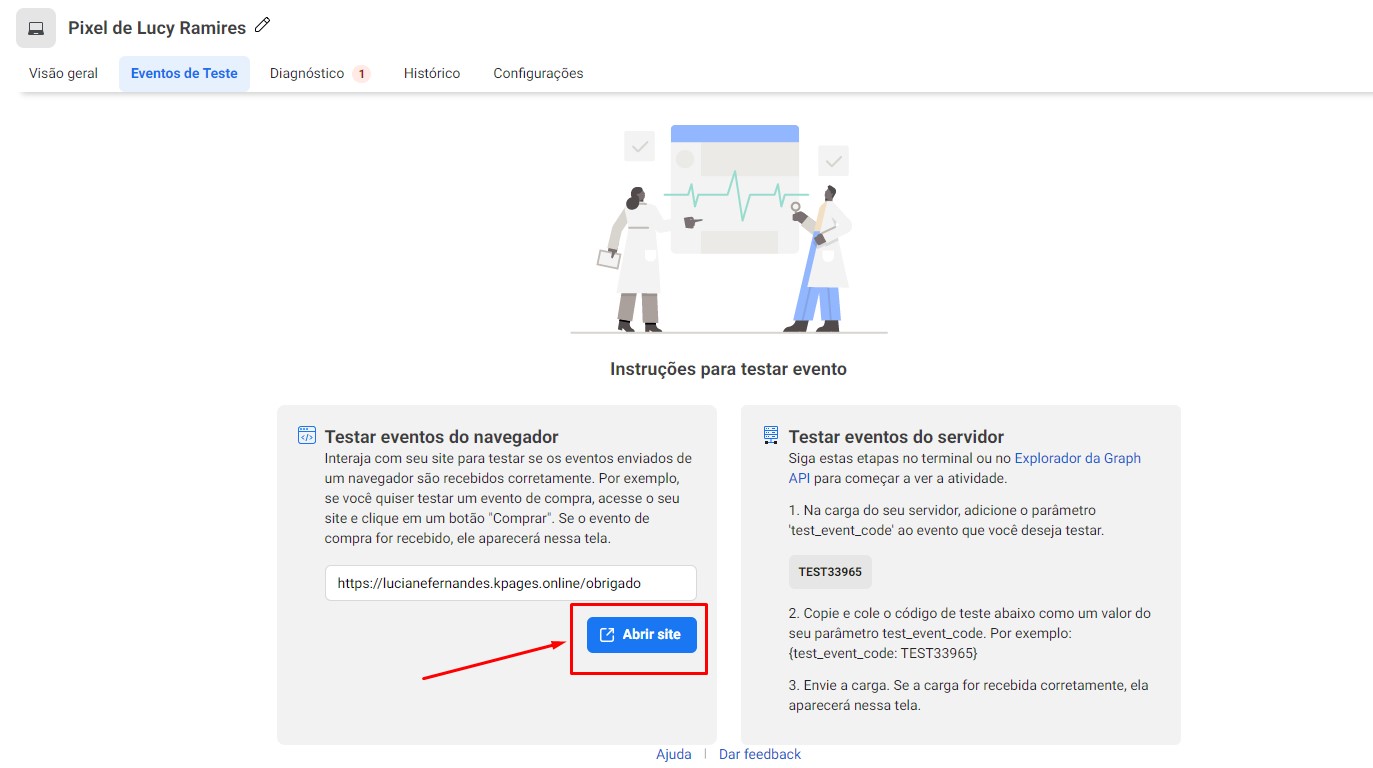Click the TEST33965 test code chip
This screenshot has height=768, width=1373.
coord(830,572)
